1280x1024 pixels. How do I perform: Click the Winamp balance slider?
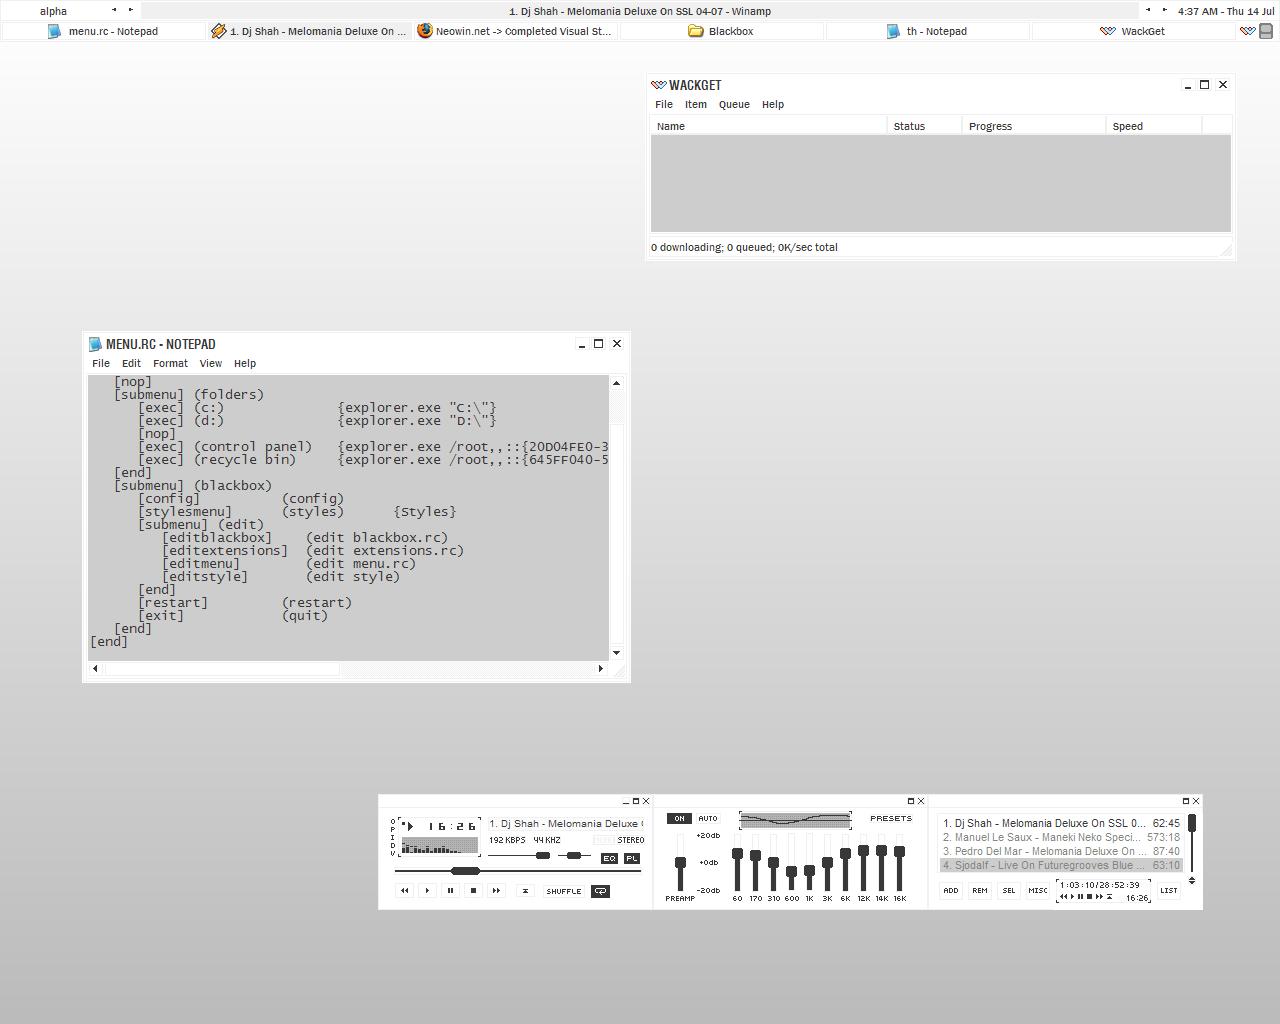[x=574, y=856]
